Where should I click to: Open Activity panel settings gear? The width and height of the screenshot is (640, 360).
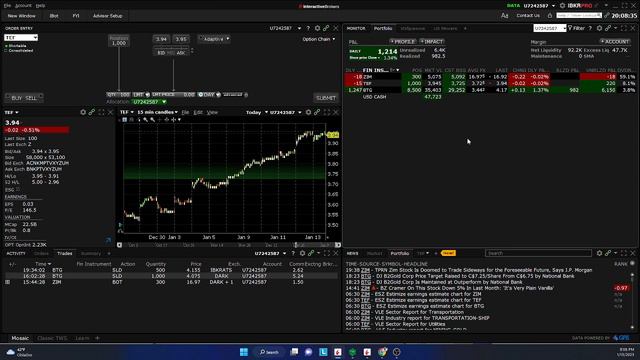coord(302,253)
